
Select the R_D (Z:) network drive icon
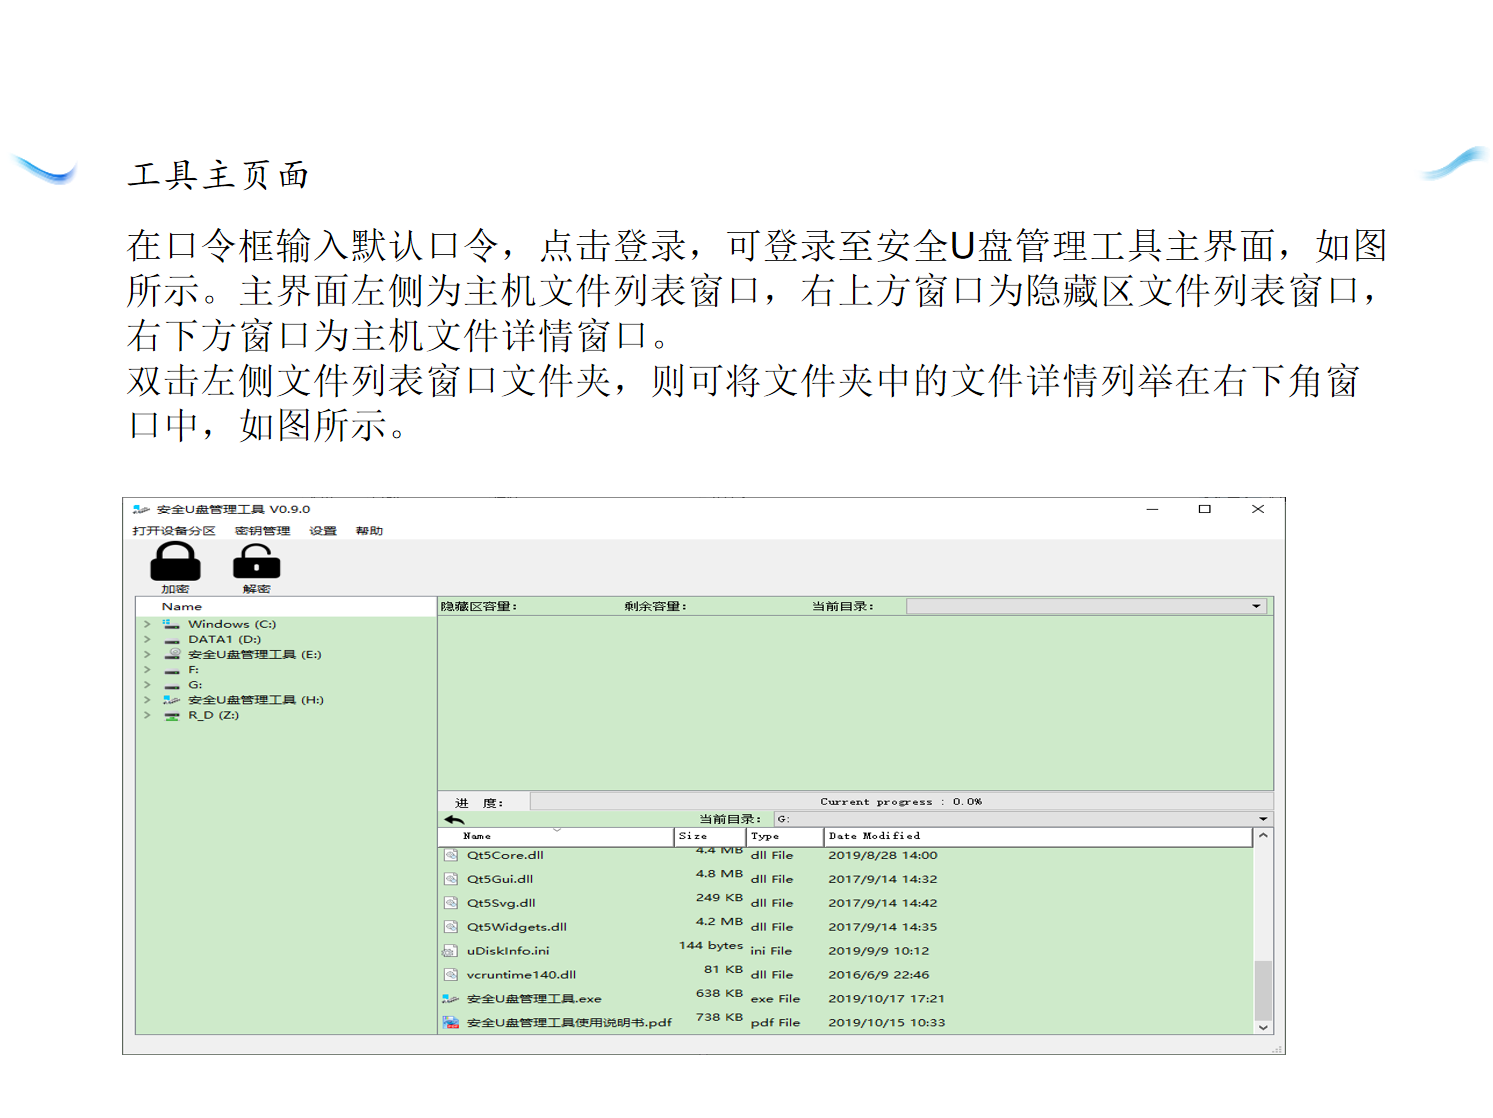click(x=172, y=715)
